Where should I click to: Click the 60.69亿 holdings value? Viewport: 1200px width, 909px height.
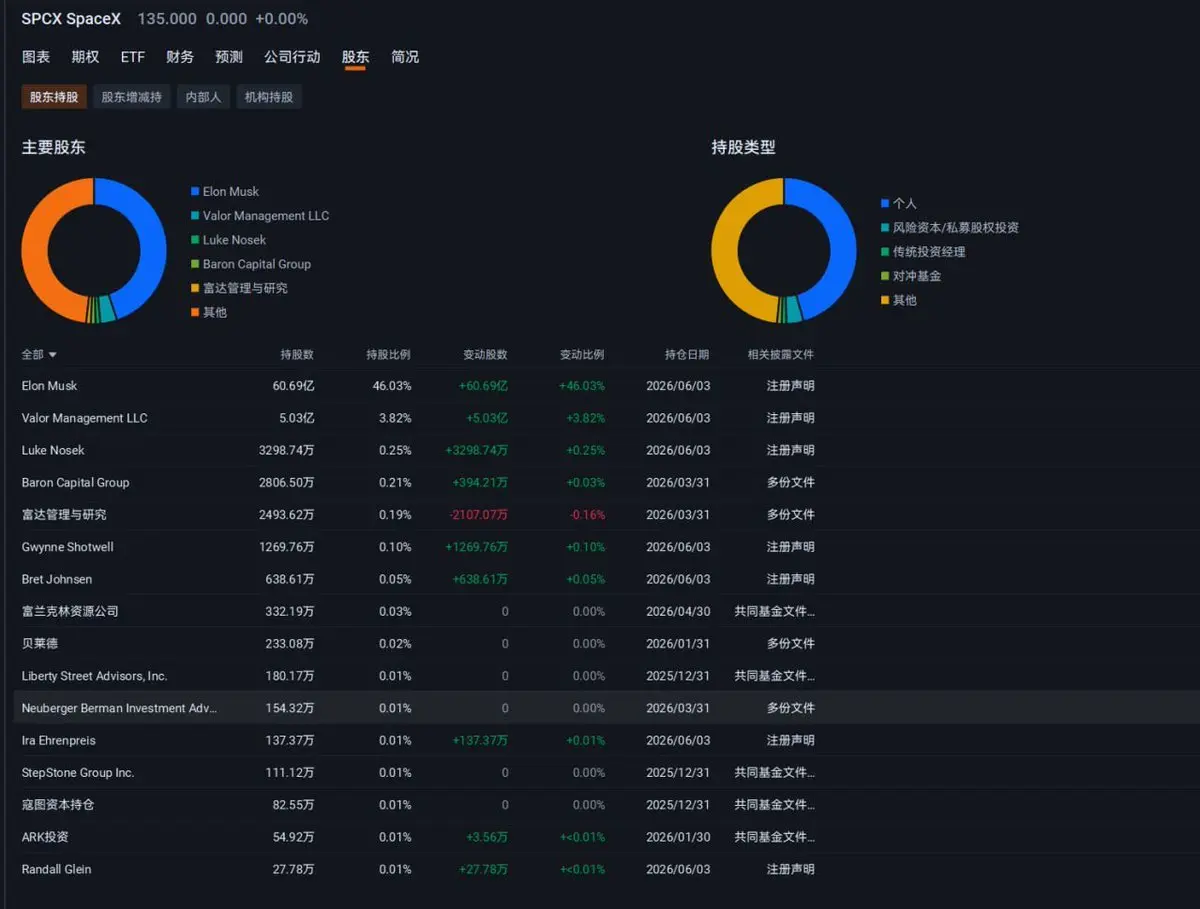click(x=294, y=386)
